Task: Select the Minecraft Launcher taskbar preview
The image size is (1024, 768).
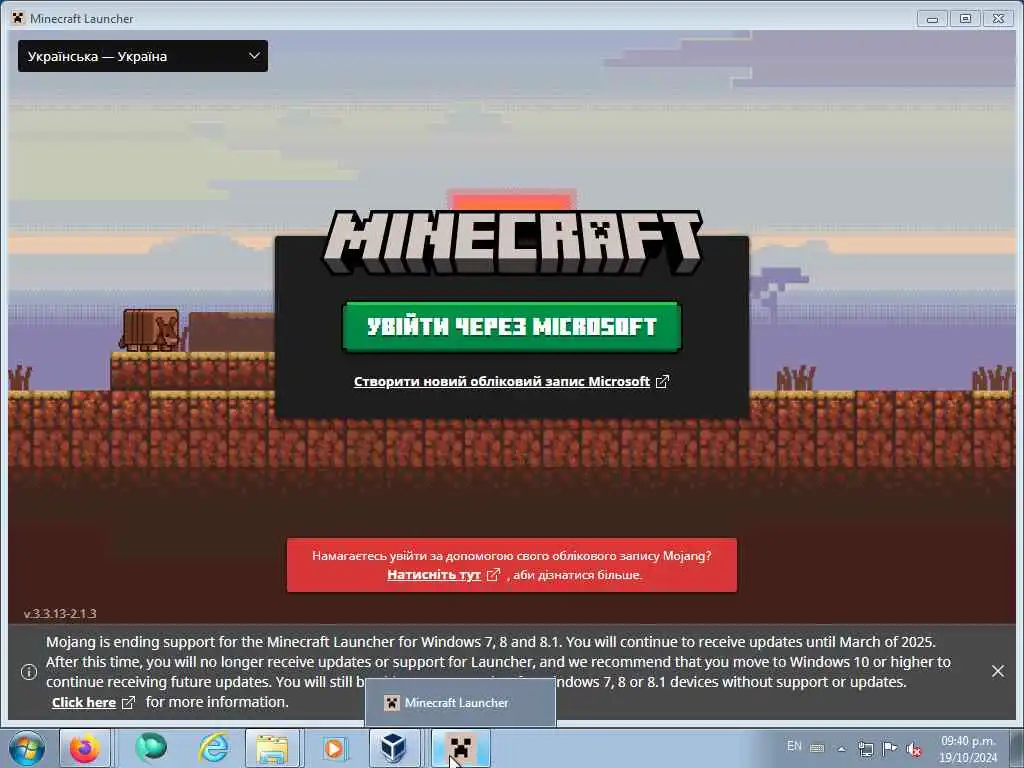Action: click(x=460, y=703)
